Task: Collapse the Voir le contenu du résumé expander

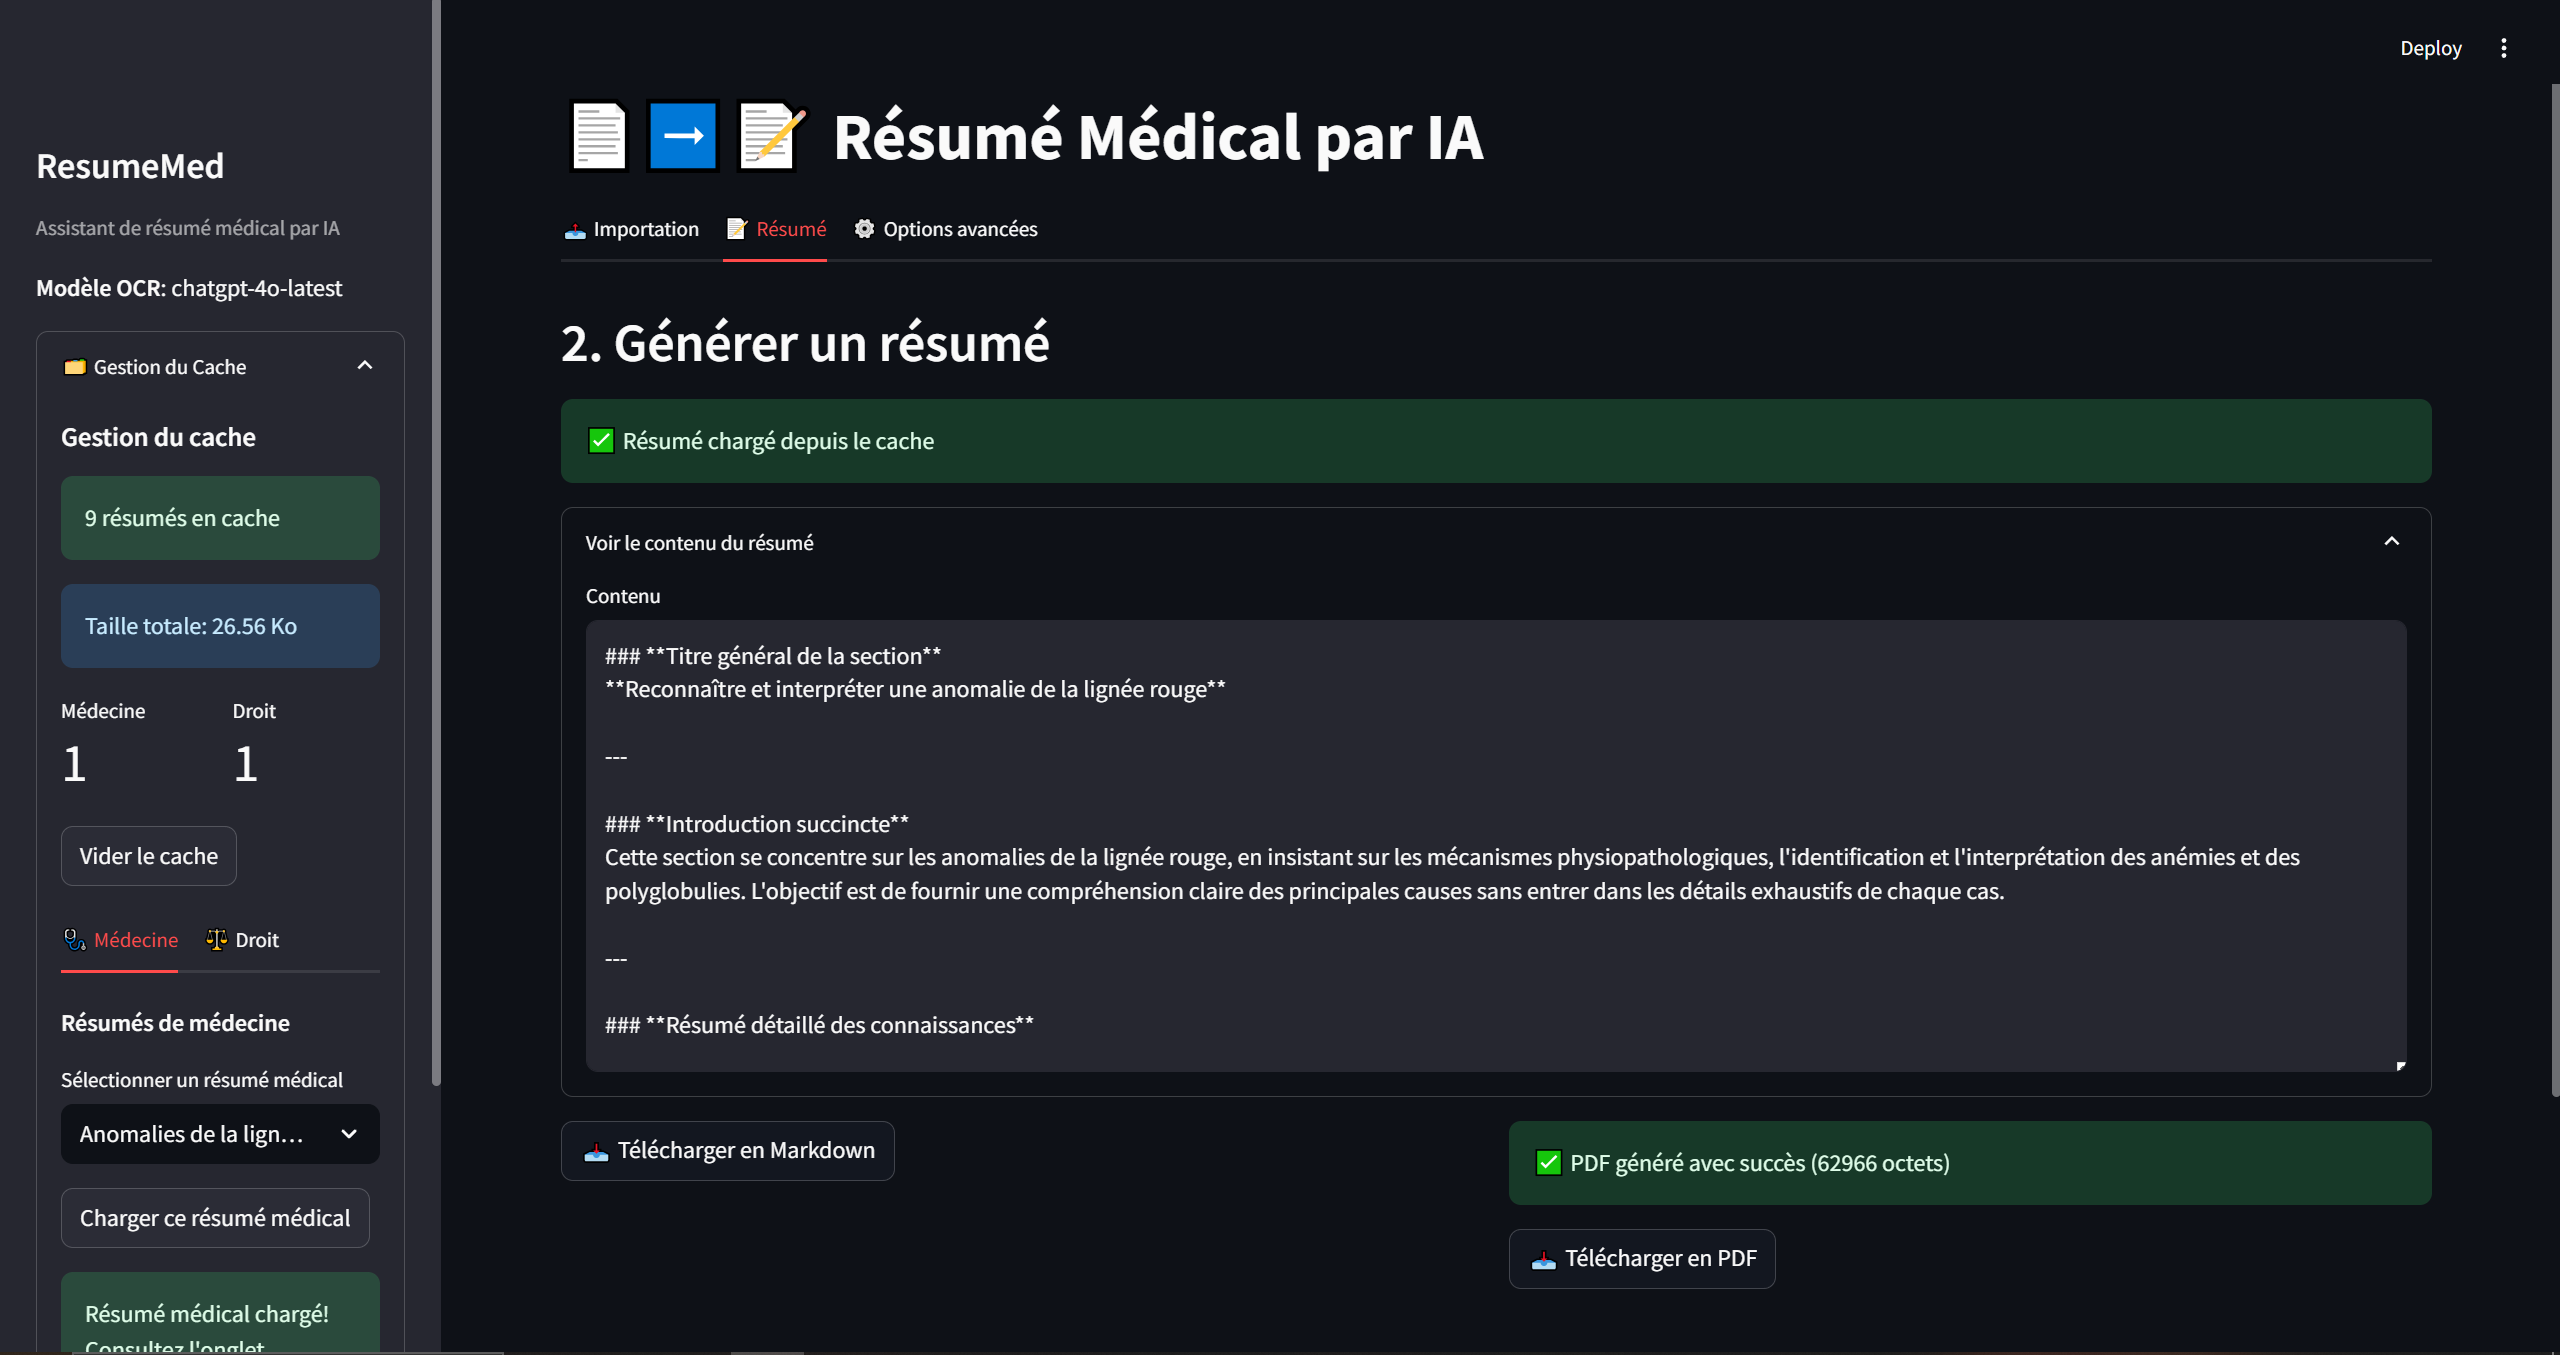Action: 2392,541
